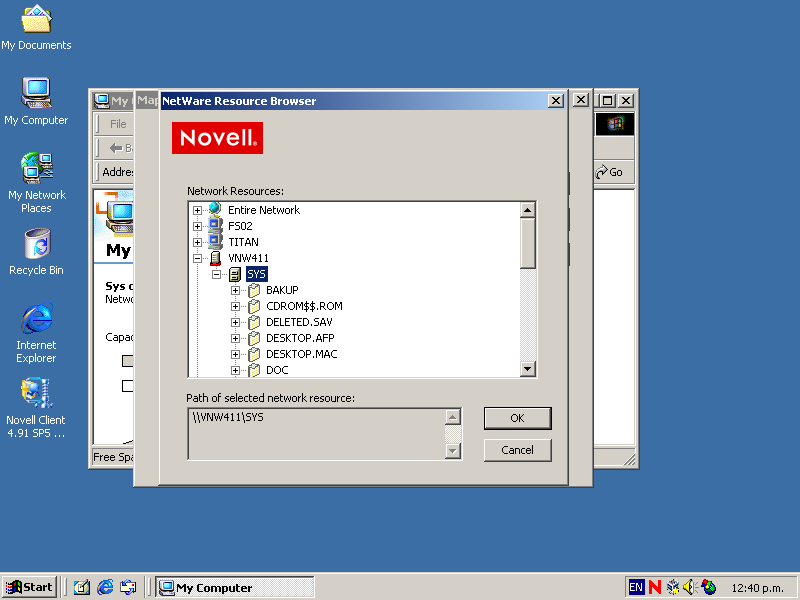Click the EN language indicator in the tray
The width and height of the screenshot is (800, 600).
(x=636, y=587)
